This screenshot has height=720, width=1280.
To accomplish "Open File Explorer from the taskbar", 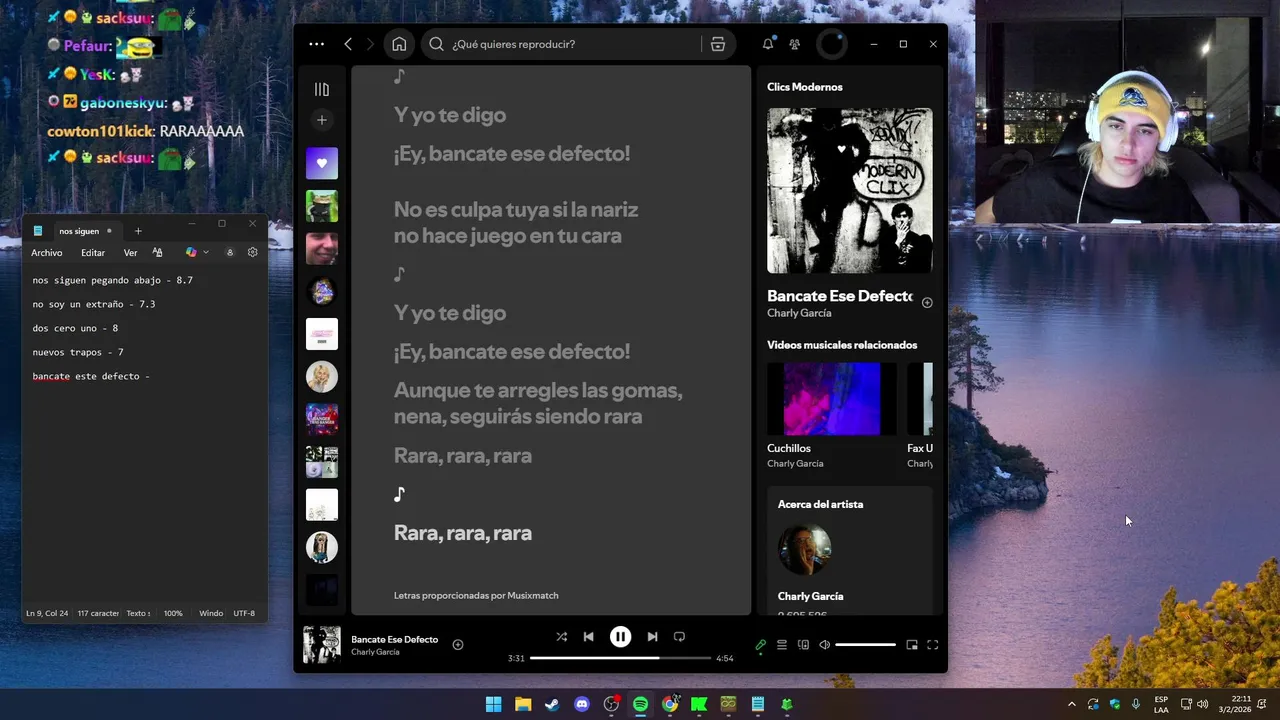I will (523, 704).
